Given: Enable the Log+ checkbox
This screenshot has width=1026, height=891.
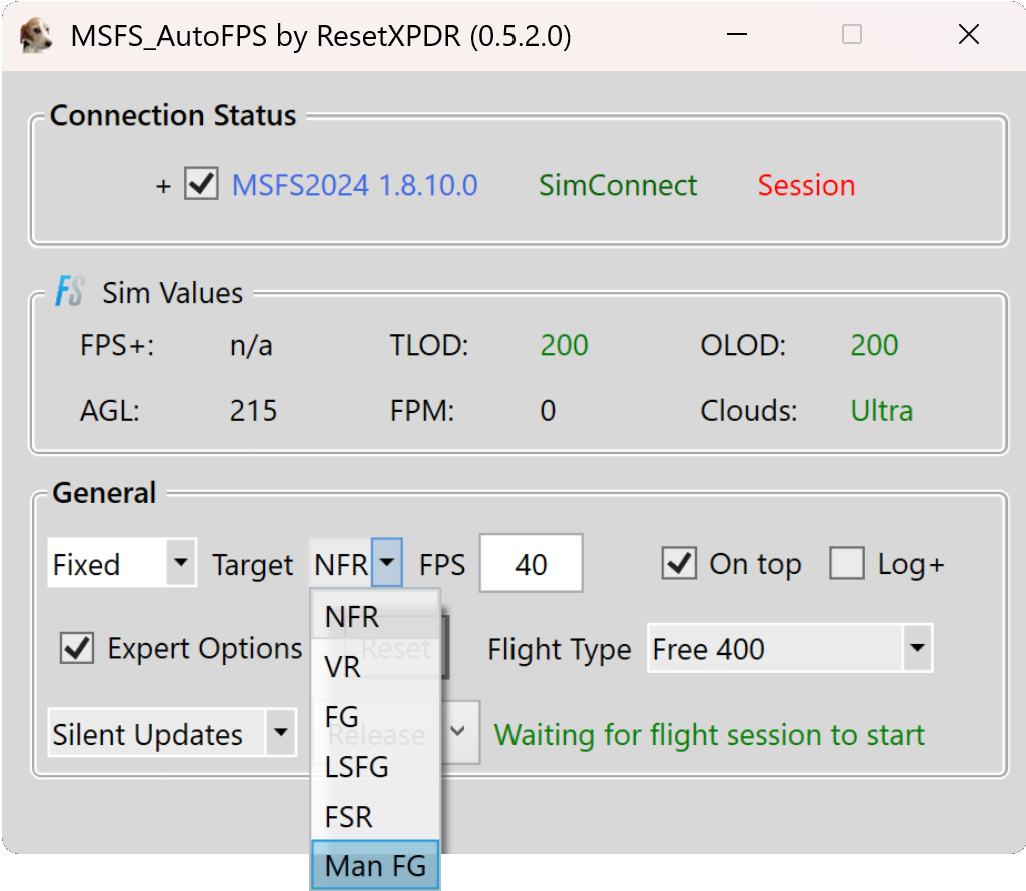Looking at the screenshot, I should click(x=847, y=563).
